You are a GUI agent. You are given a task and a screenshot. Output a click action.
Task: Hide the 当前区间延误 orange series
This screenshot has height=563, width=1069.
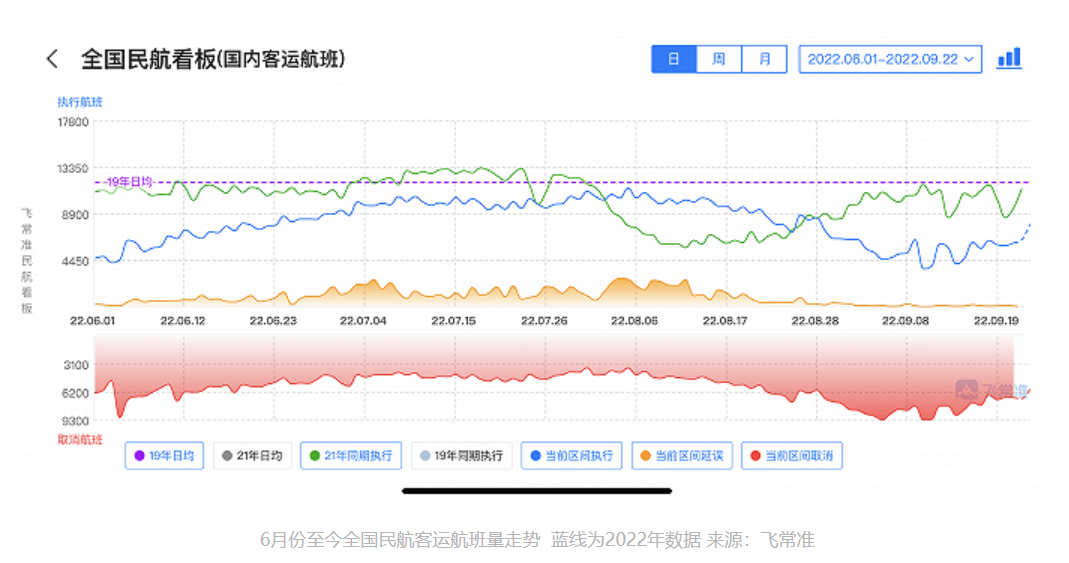(x=682, y=456)
